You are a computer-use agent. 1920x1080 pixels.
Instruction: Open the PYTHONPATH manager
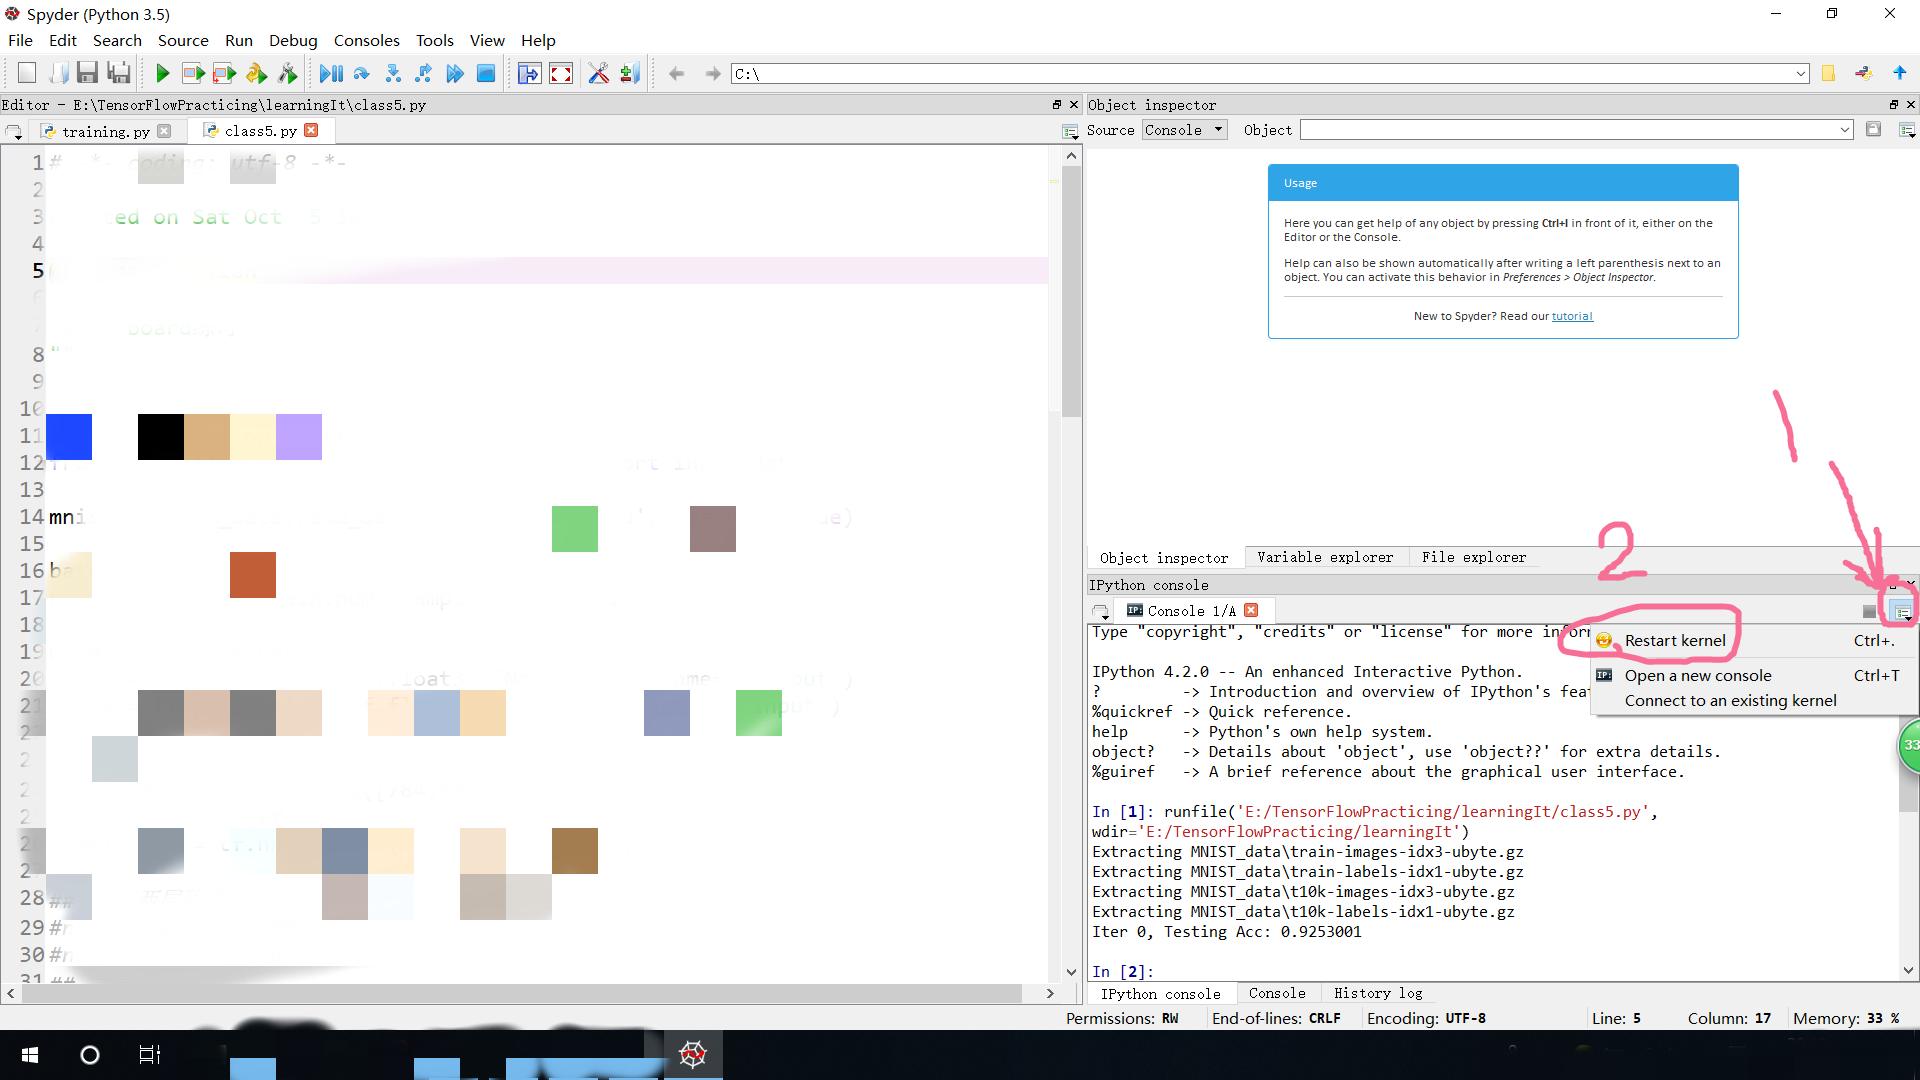pyautogui.click(x=630, y=73)
